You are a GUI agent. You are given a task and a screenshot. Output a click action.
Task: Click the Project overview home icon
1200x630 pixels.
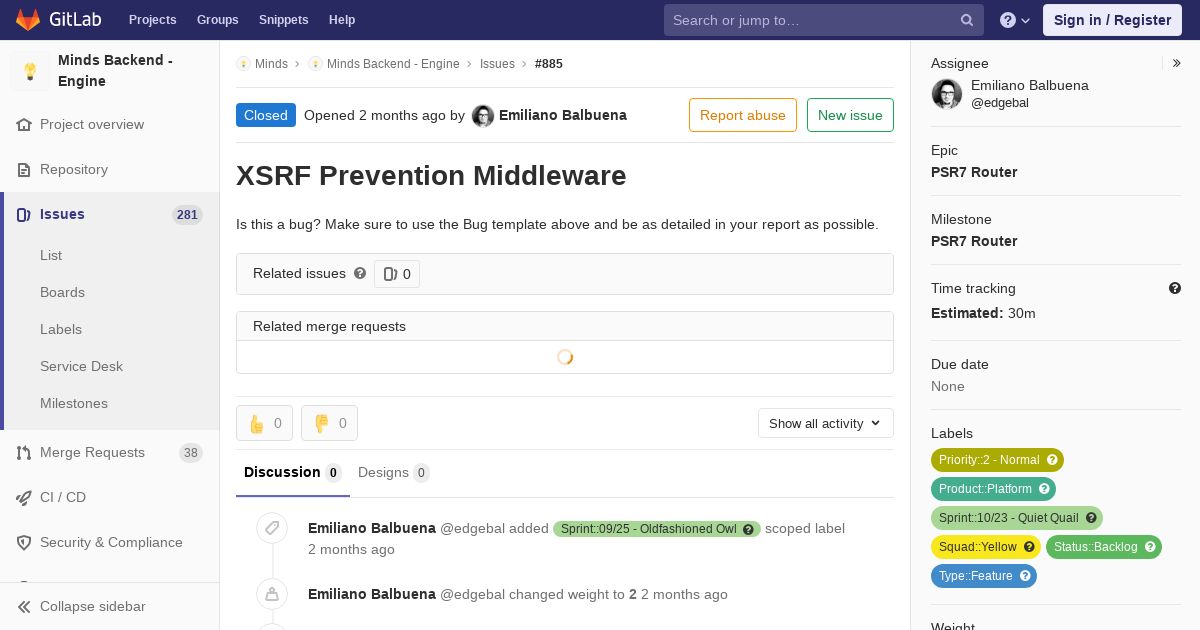24,125
